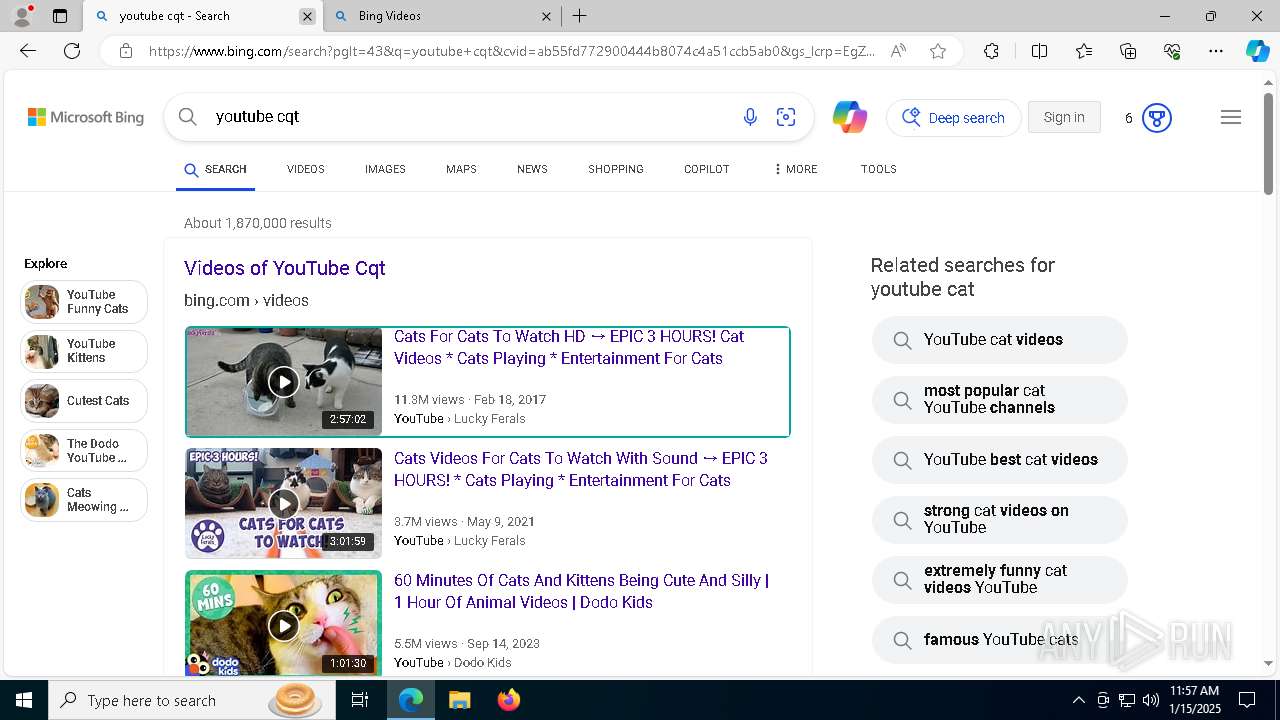
Task: Show hidden system tray icons chevron
Action: point(1078,700)
